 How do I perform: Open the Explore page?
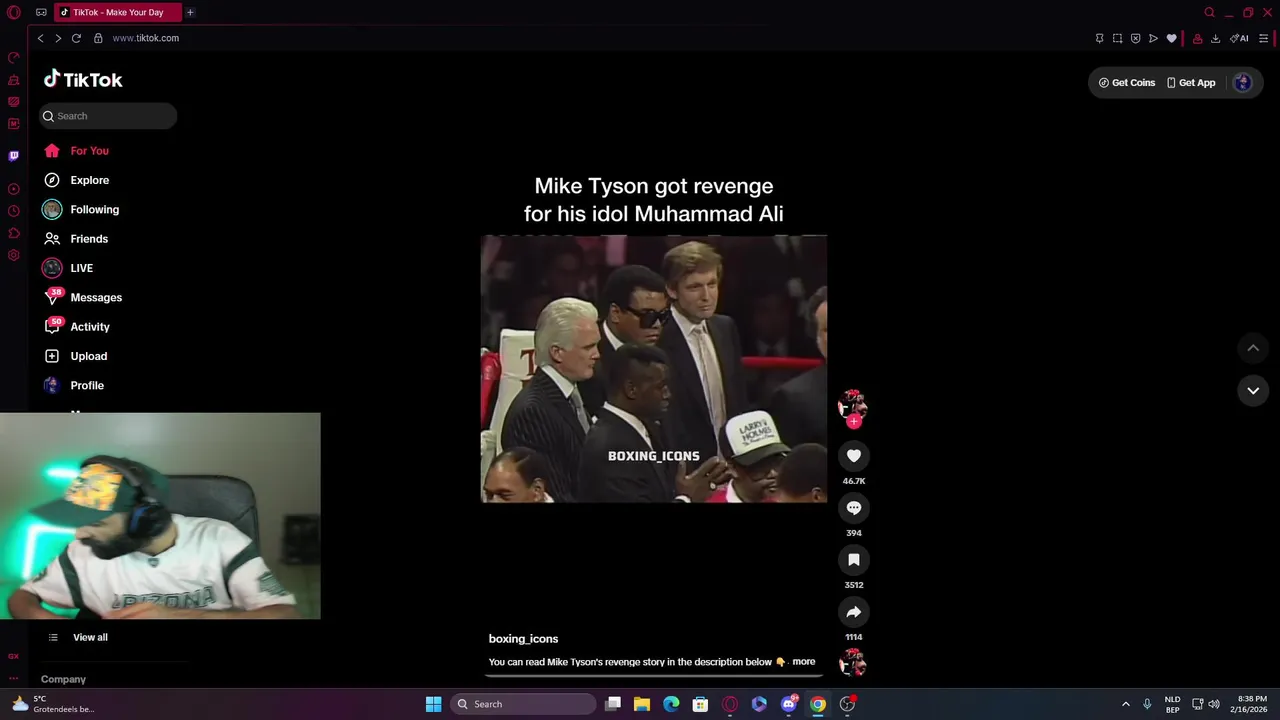(78, 180)
